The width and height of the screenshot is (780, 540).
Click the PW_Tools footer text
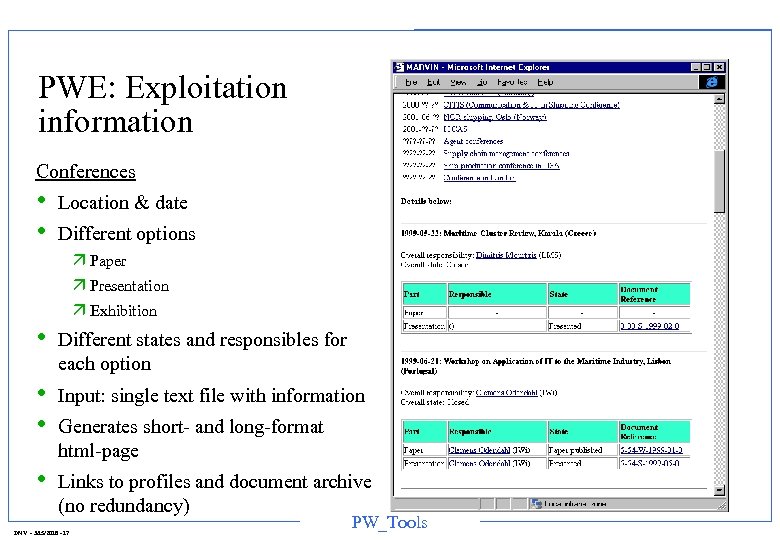pyautogui.click(x=390, y=522)
